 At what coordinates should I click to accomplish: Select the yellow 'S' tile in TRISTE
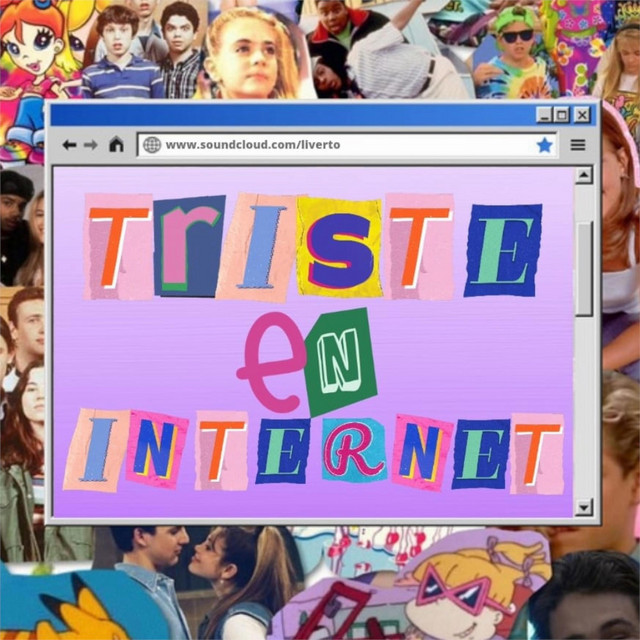(340, 248)
